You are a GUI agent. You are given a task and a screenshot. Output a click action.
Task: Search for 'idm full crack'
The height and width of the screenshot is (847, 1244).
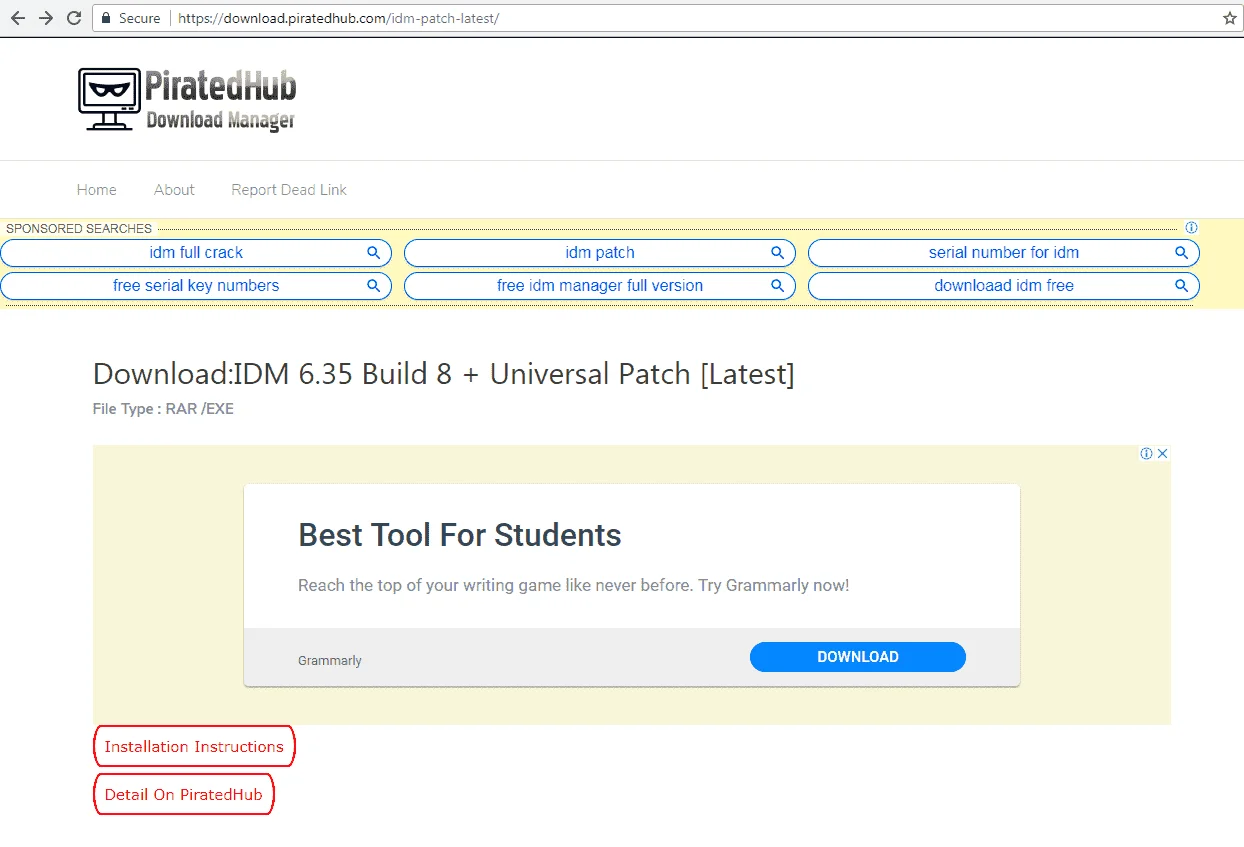196,253
